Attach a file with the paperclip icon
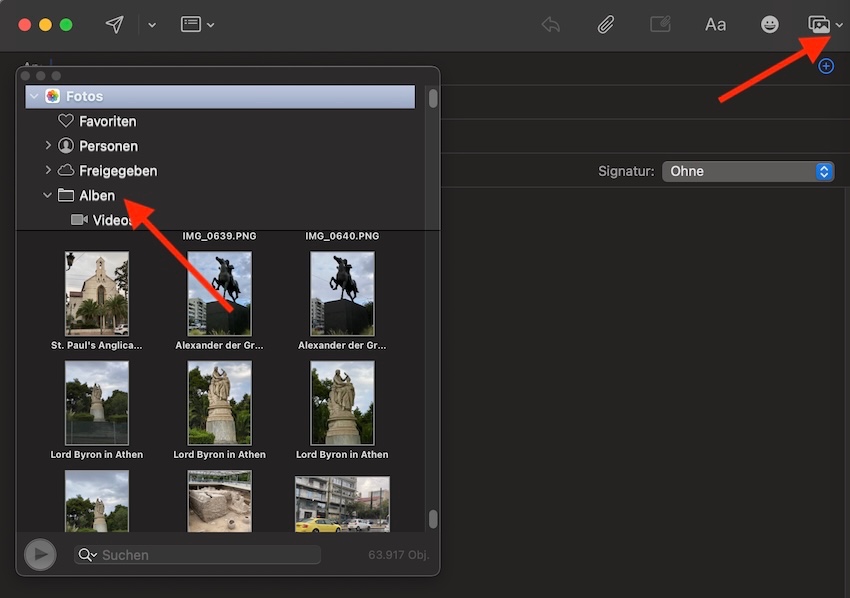Viewport: 850px width, 598px height. pyautogui.click(x=606, y=25)
